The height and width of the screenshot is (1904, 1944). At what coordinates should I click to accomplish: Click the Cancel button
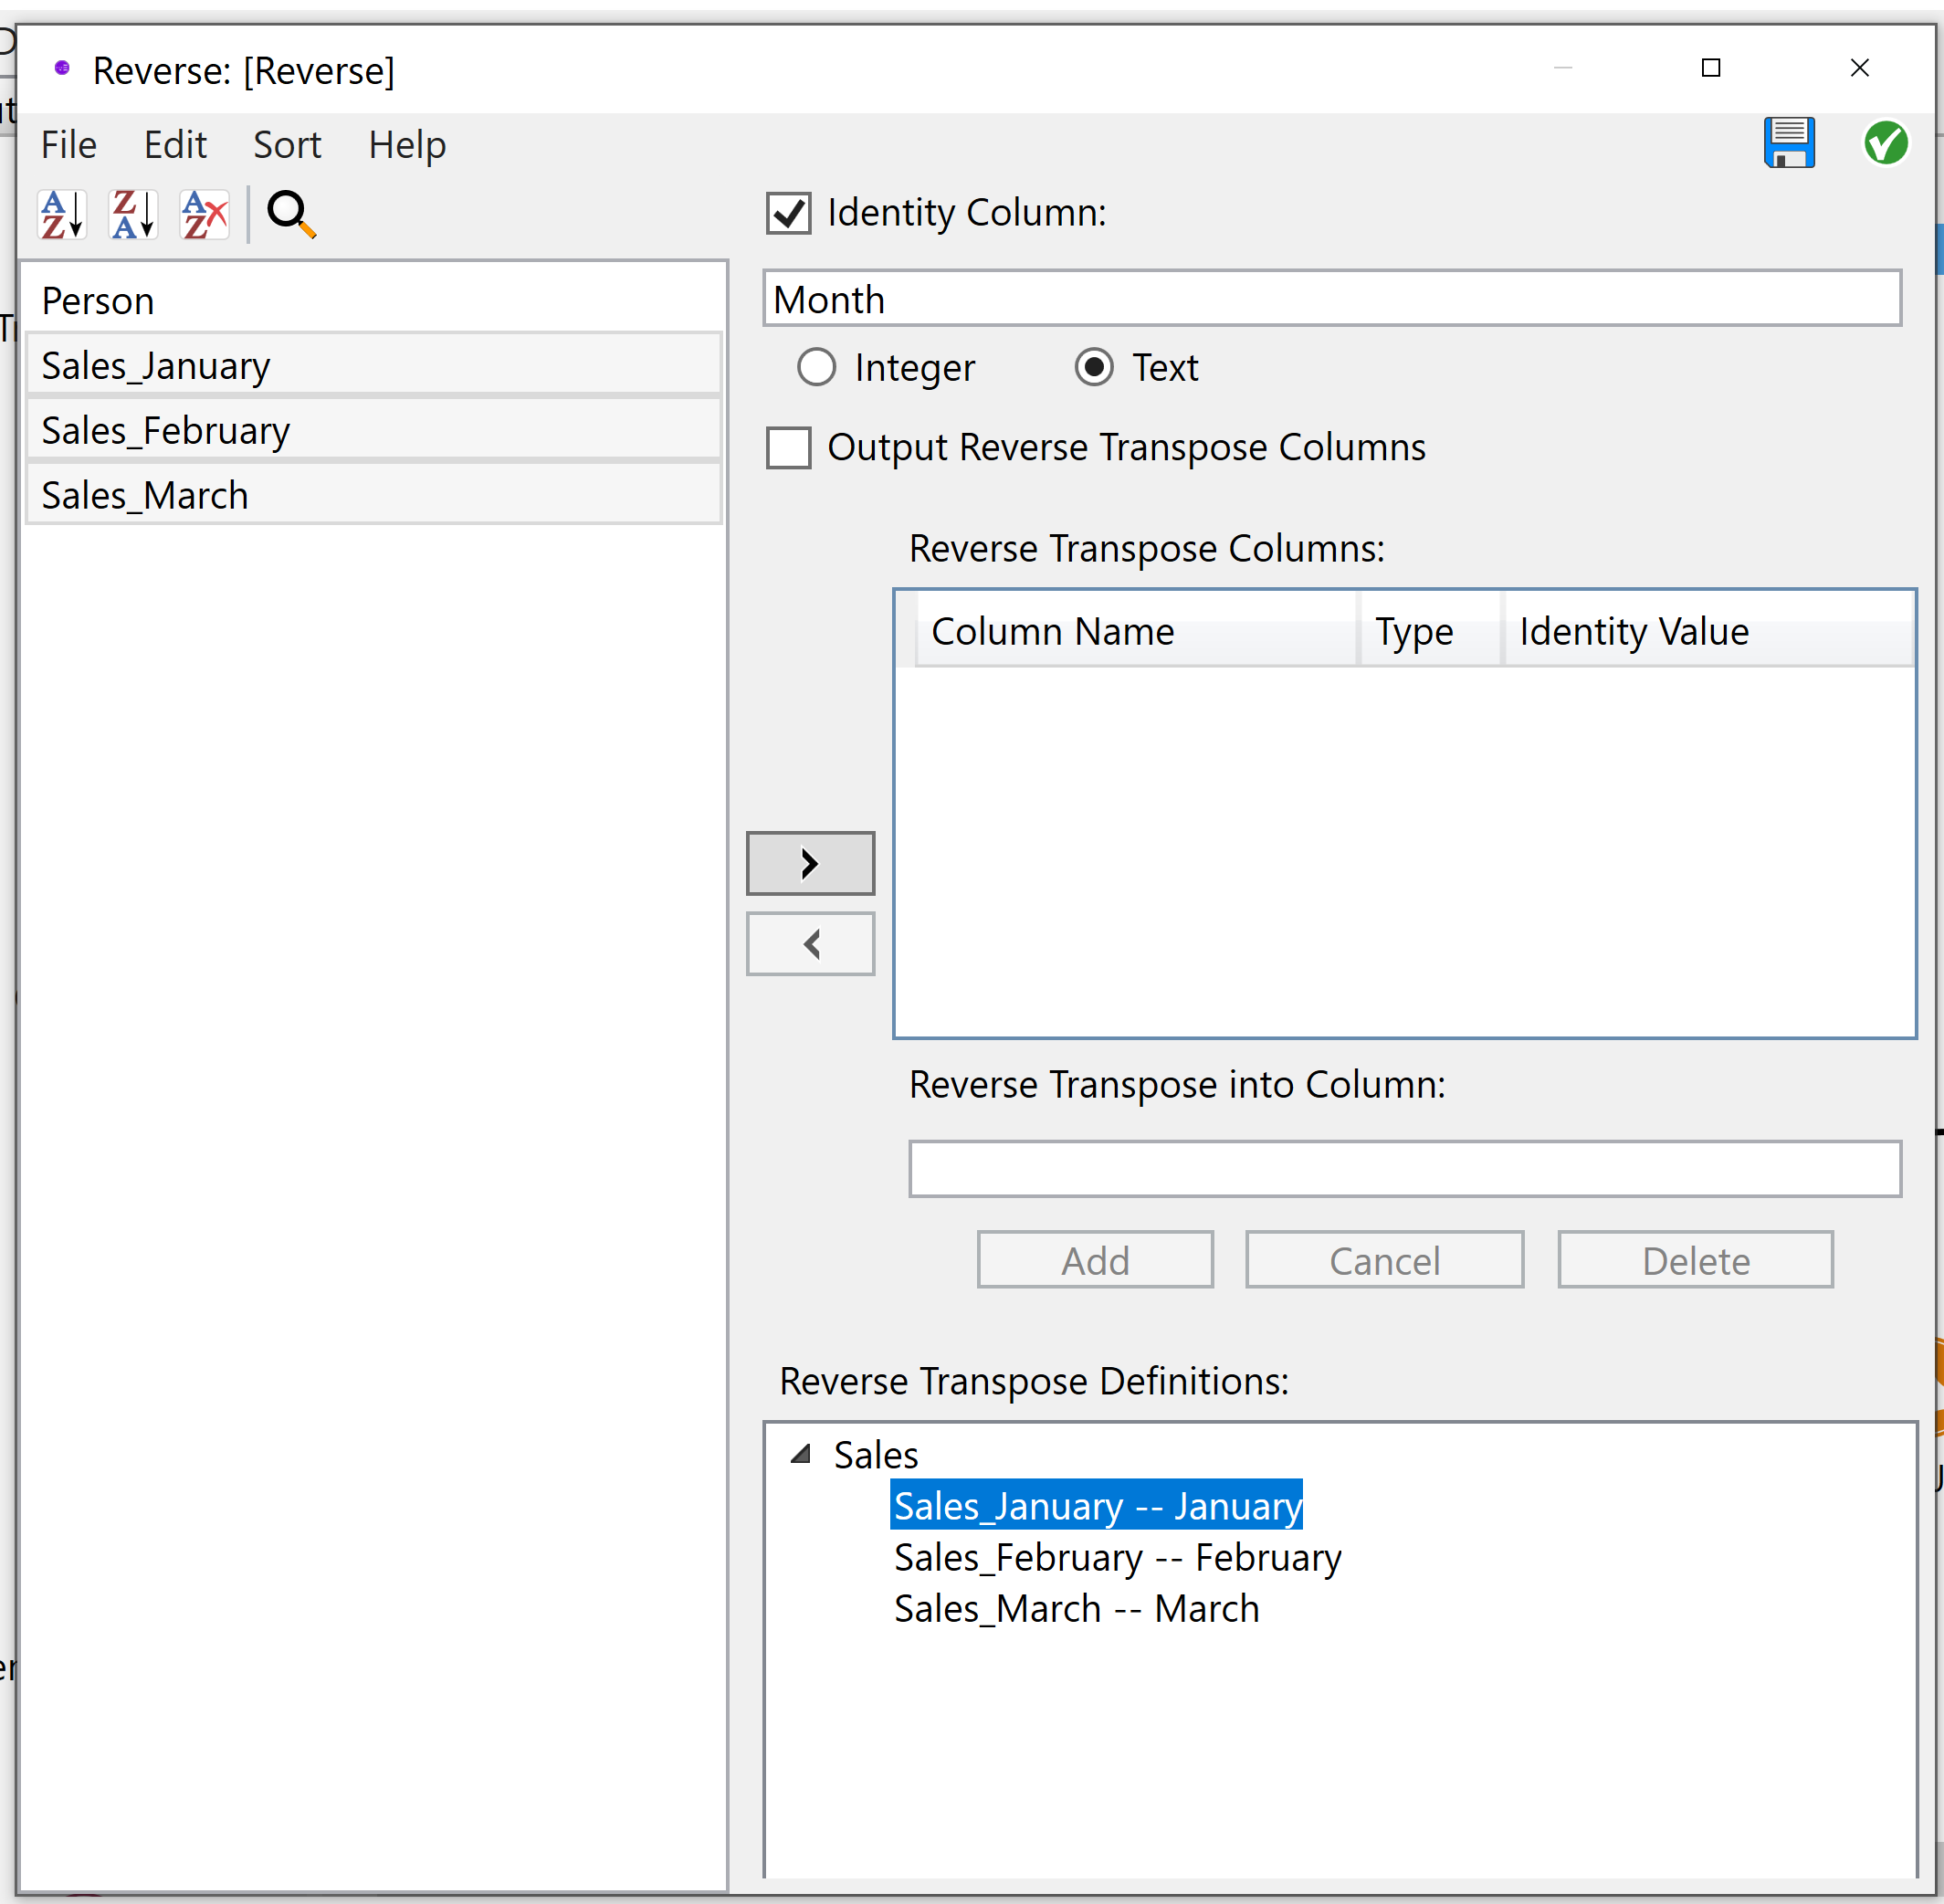[x=1385, y=1260]
